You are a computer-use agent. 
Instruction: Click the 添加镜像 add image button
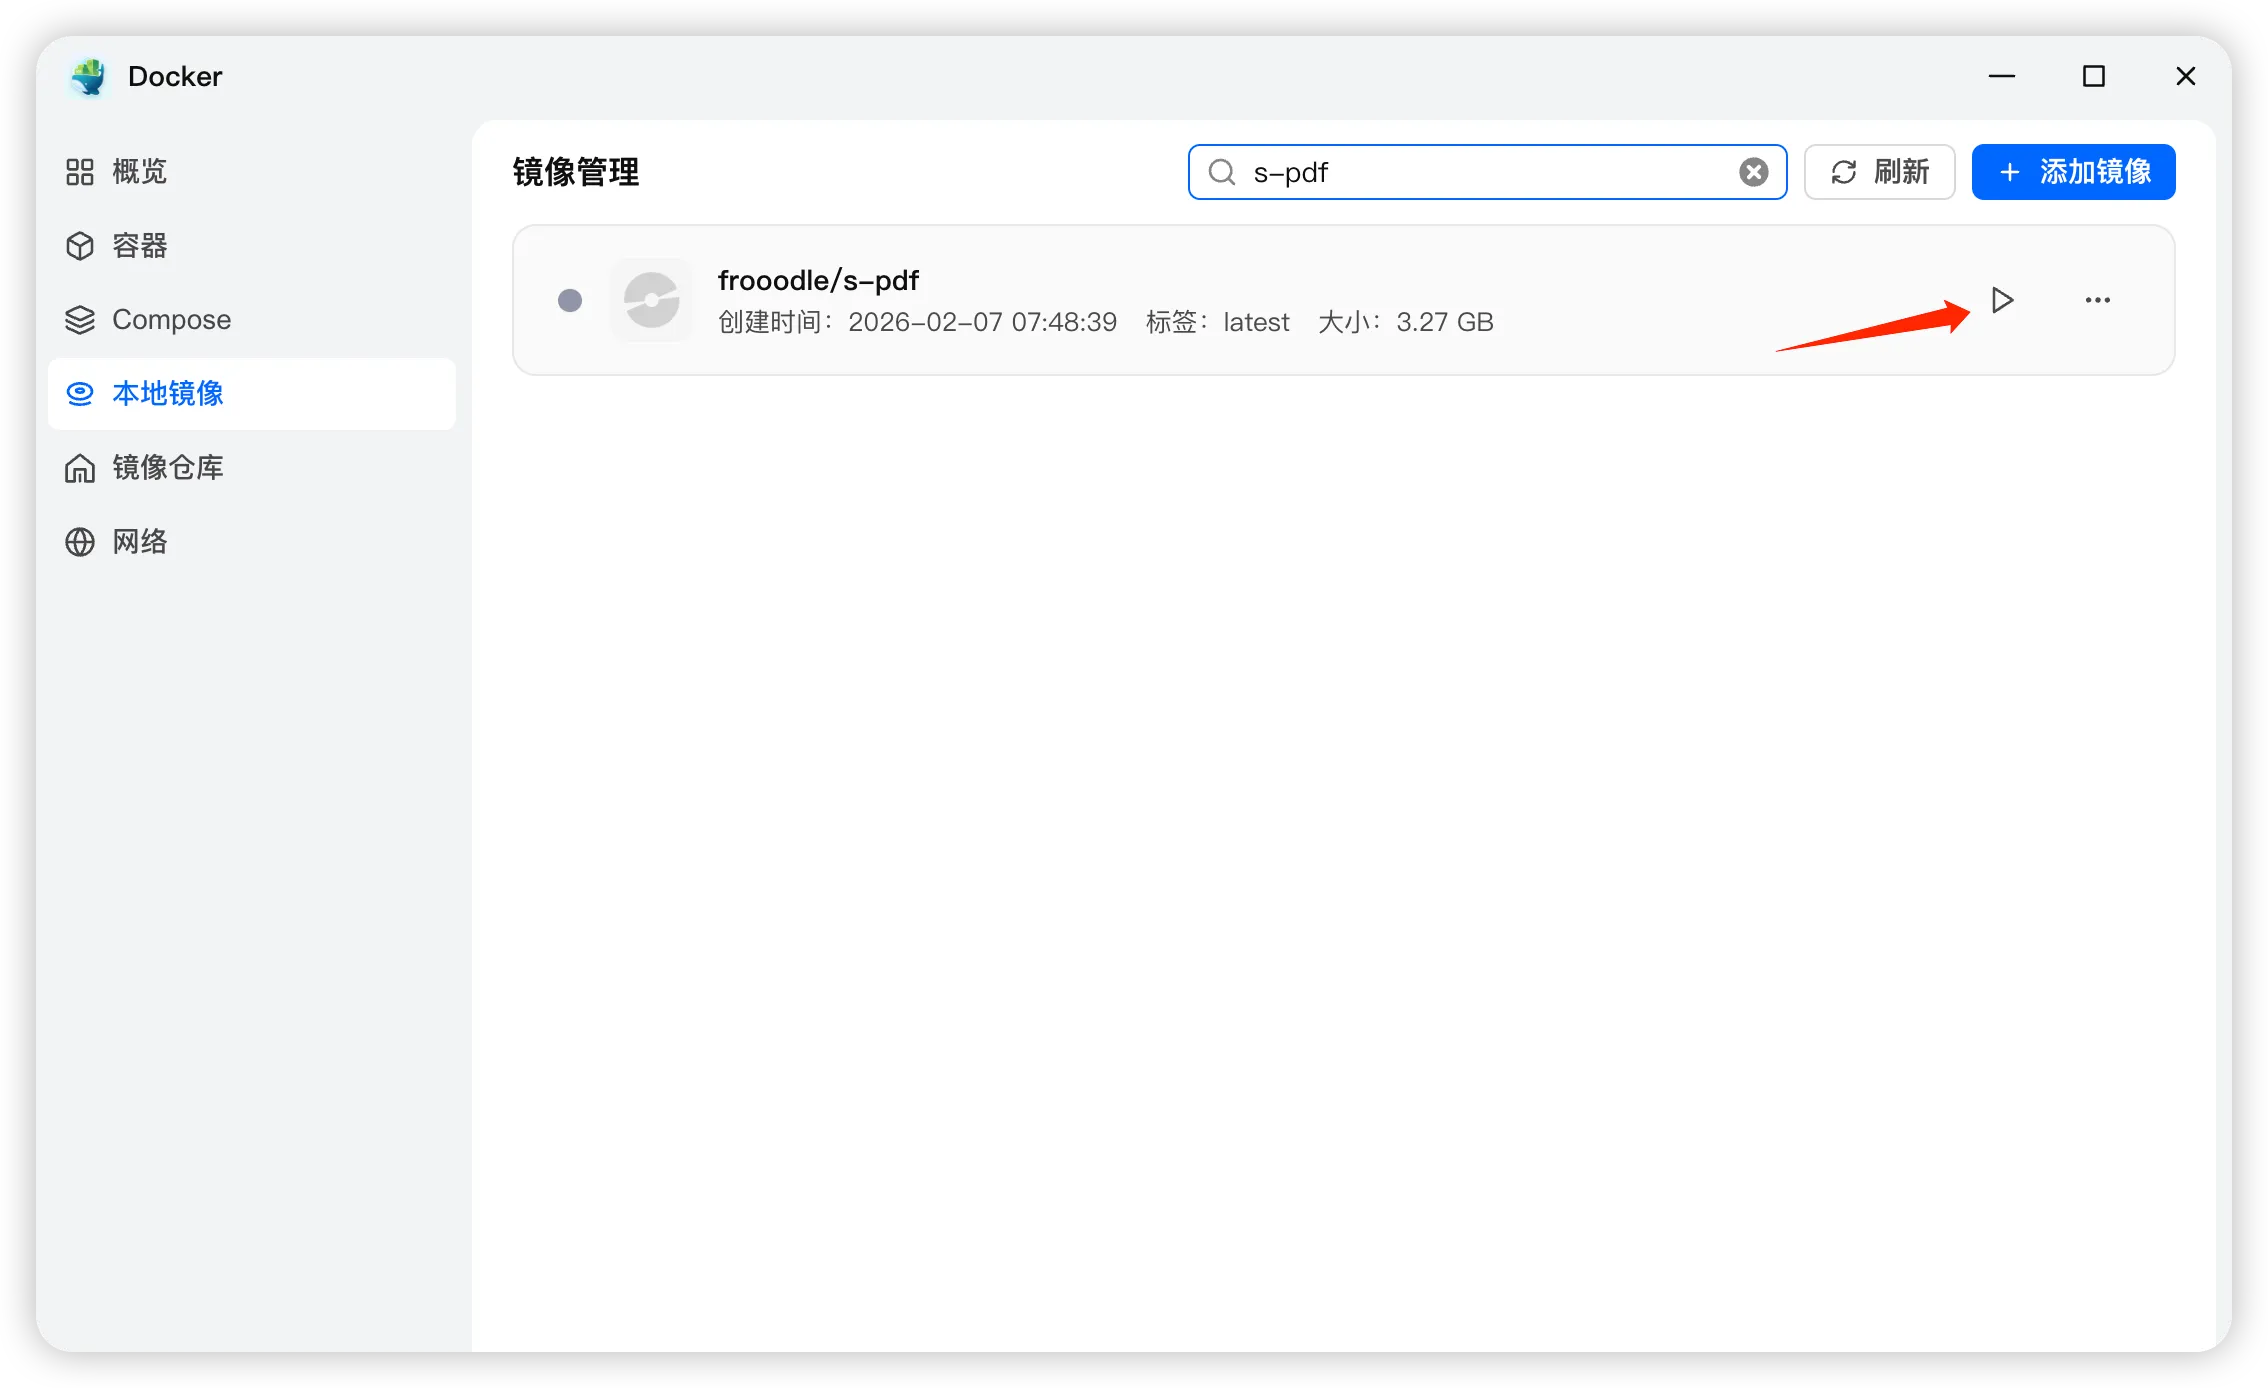tap(2074, 172)
